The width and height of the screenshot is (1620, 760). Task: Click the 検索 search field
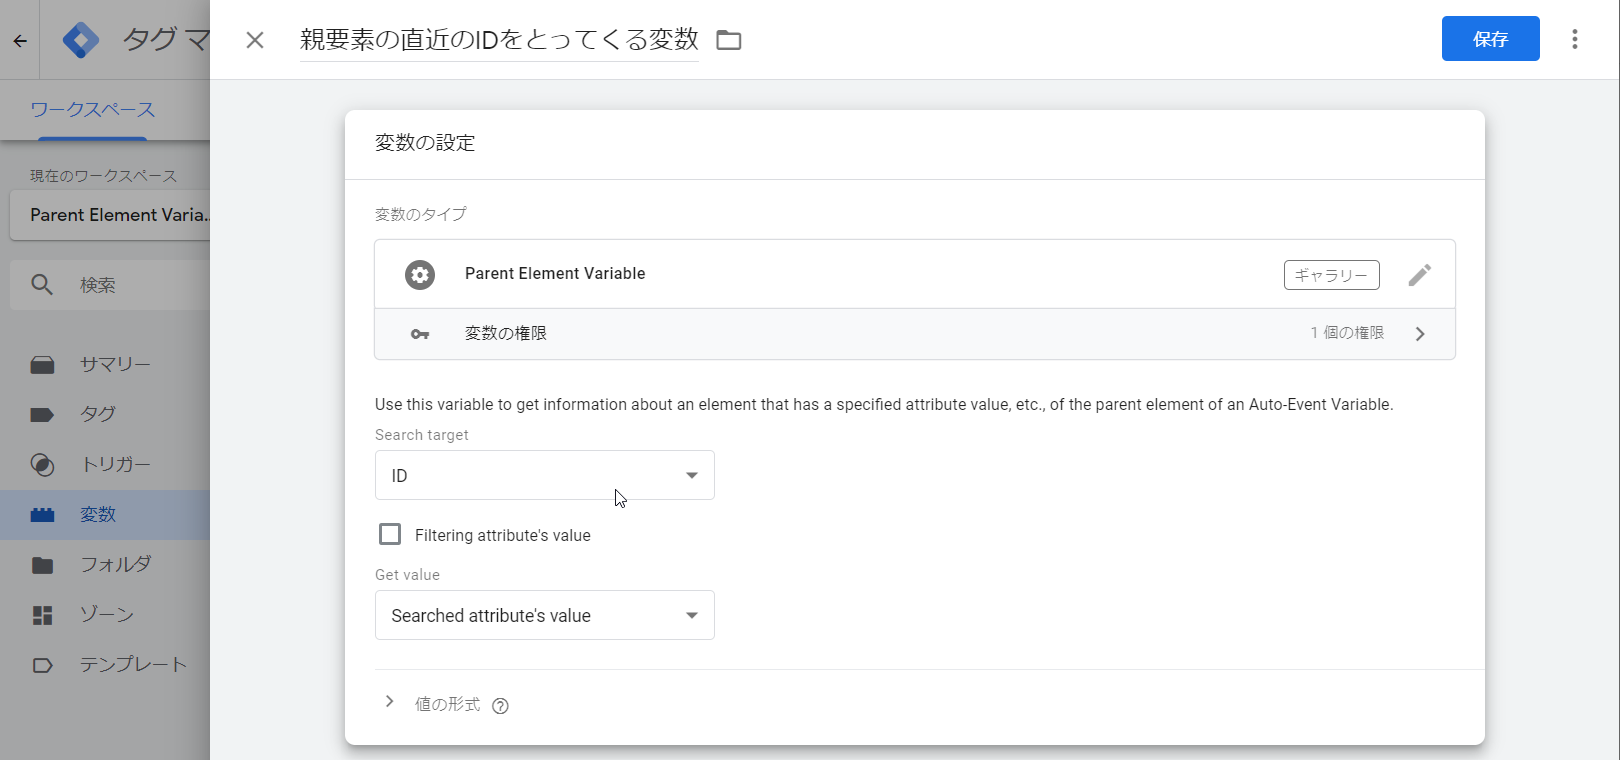tap(110, 285)
